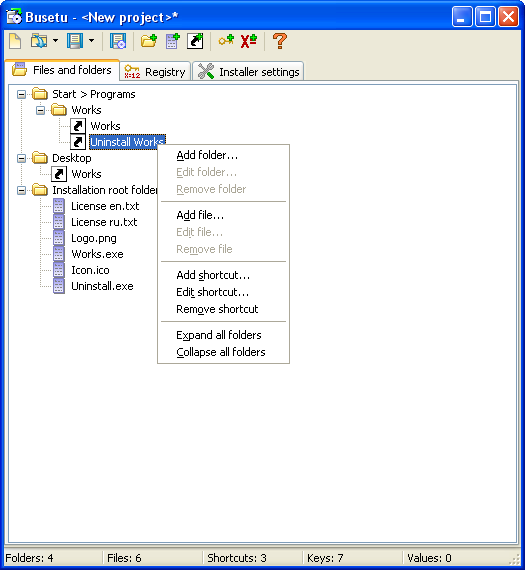Image resolution: width=525 pixels, height=570 pixels.
Task: Collapse the Start > Programs node
Action: click(x=21, y=95)
